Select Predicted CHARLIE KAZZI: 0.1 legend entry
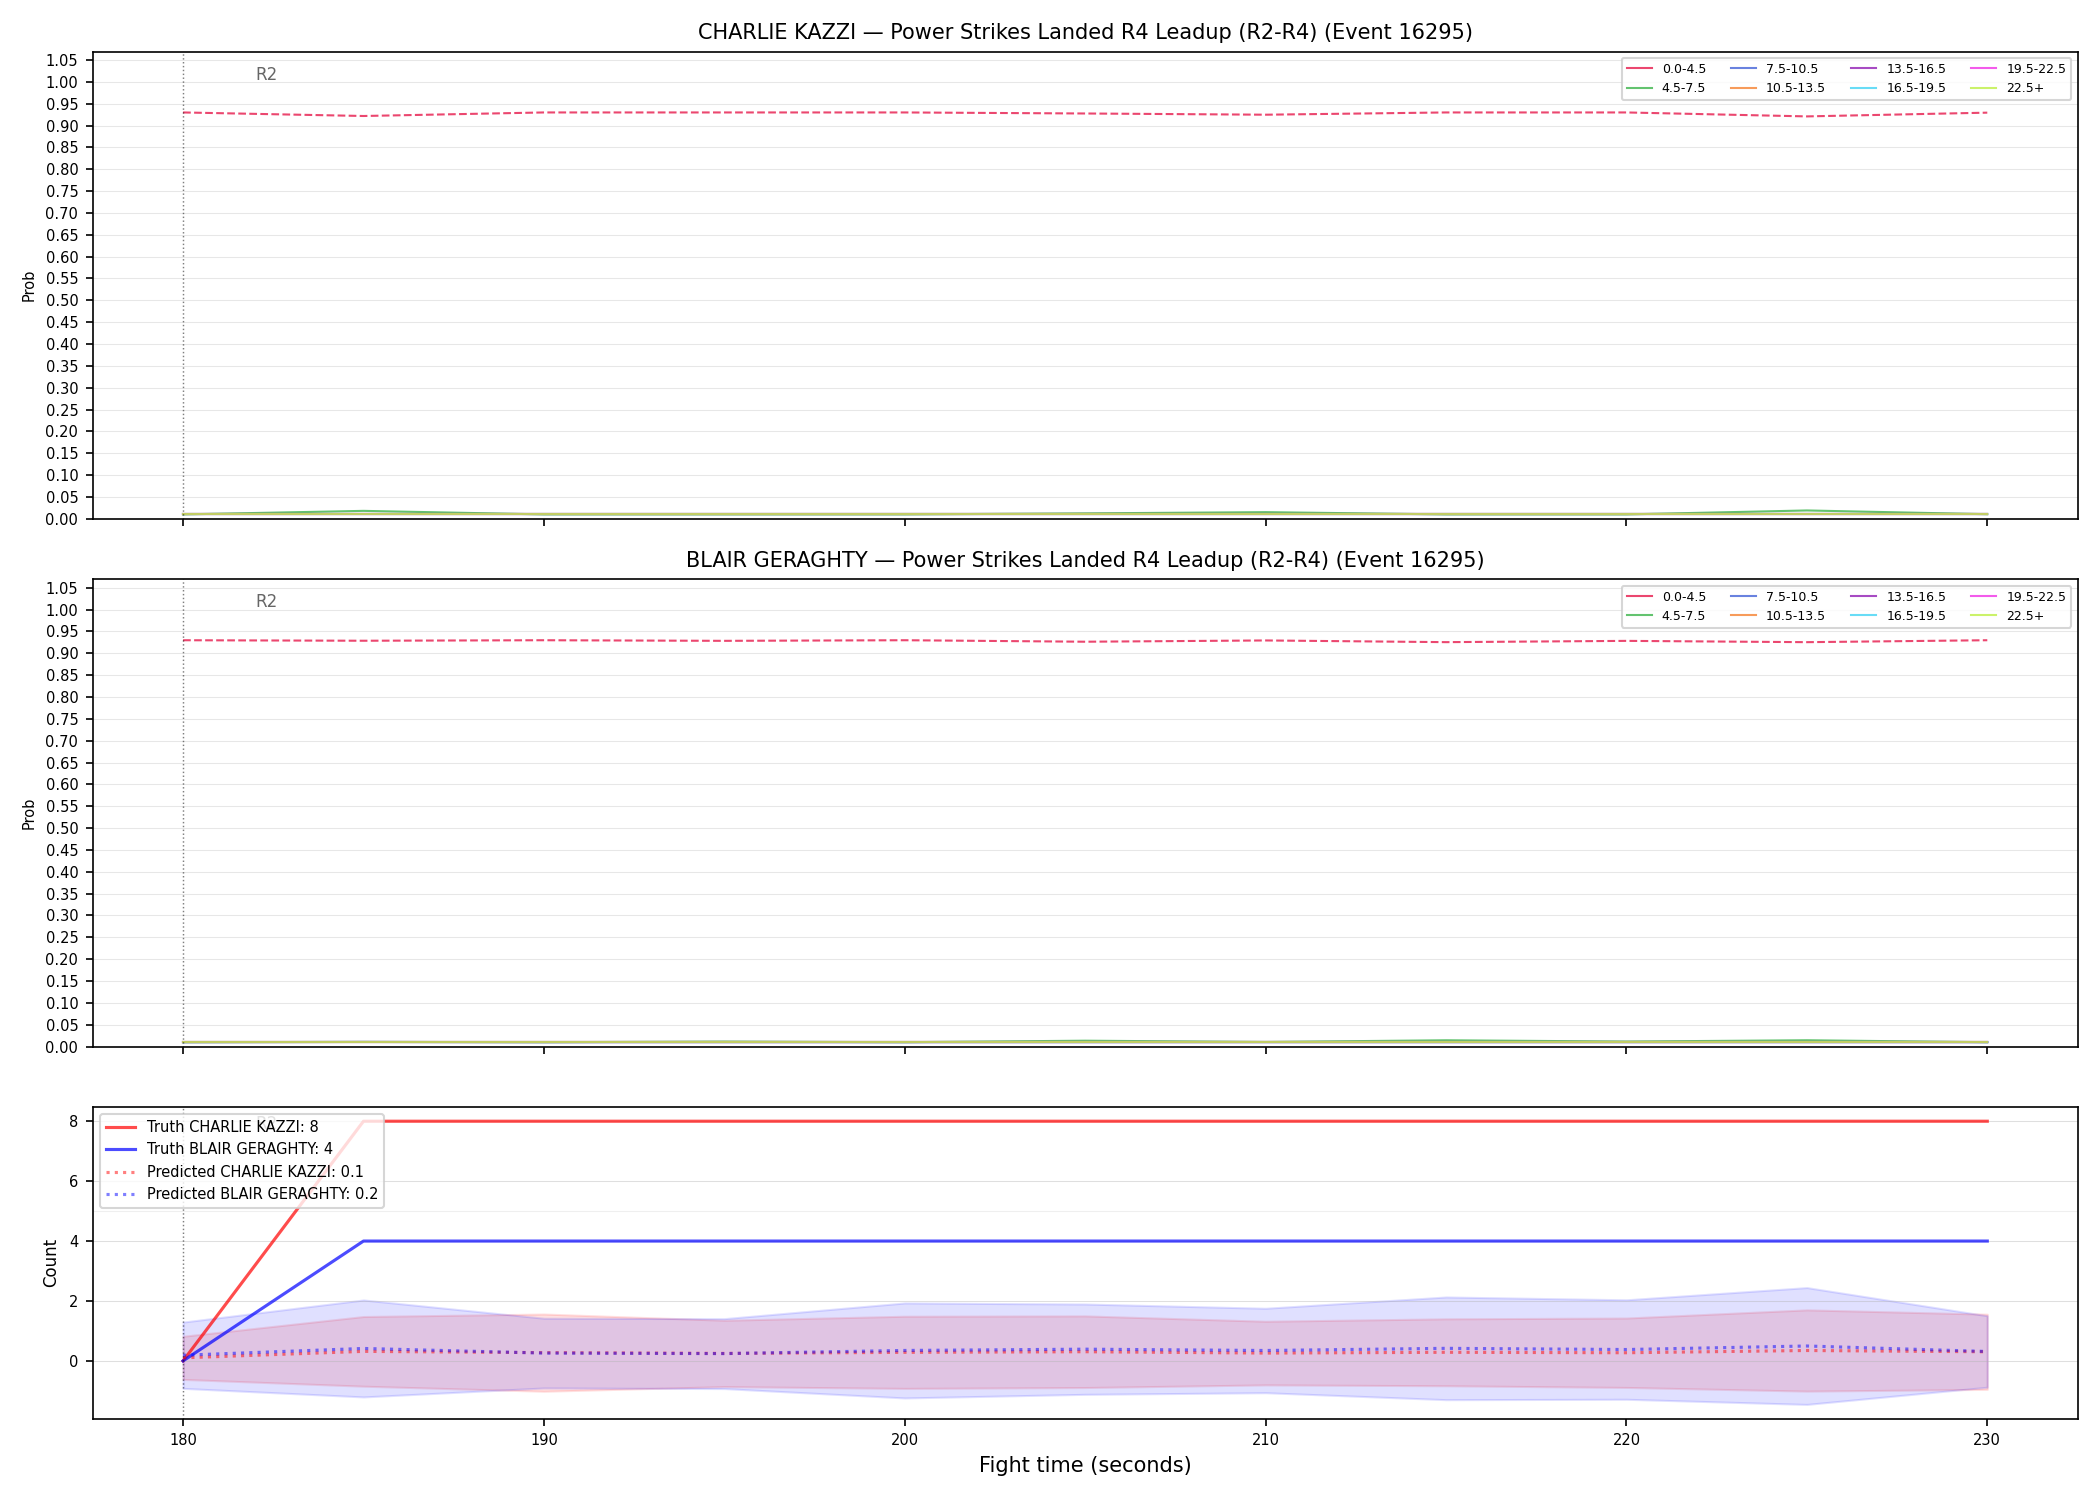This screenshot has height=1500, width=2100. coord(234,1172)
